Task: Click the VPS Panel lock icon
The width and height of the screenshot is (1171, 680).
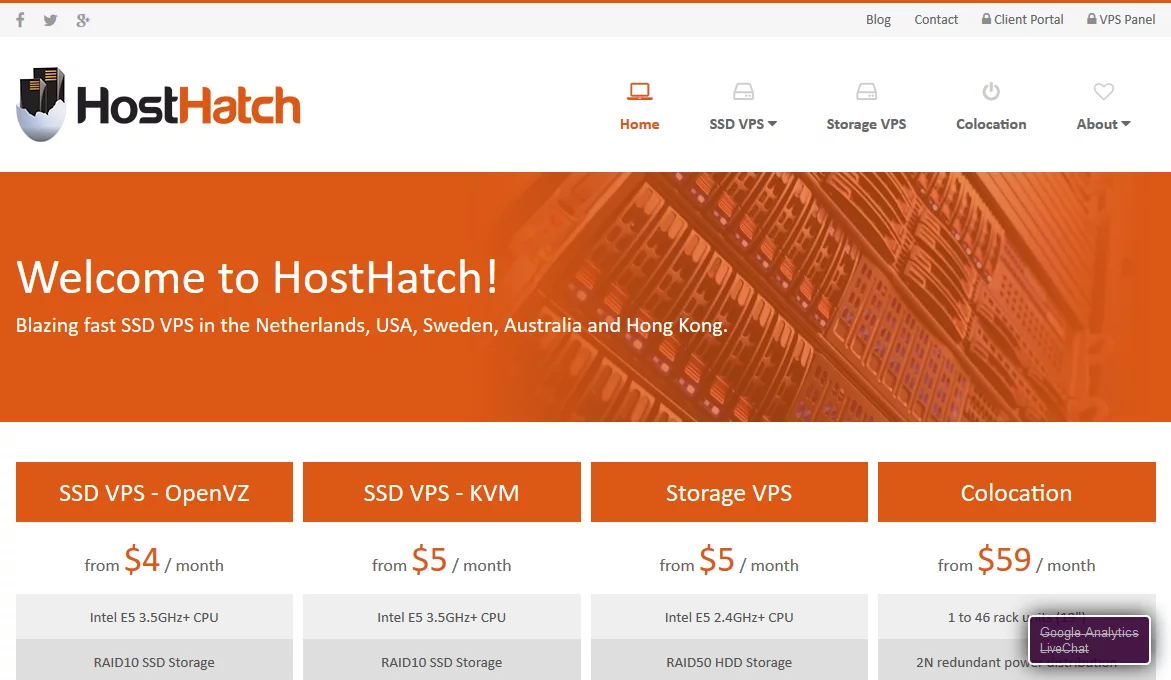Action: coord(1092,19)
